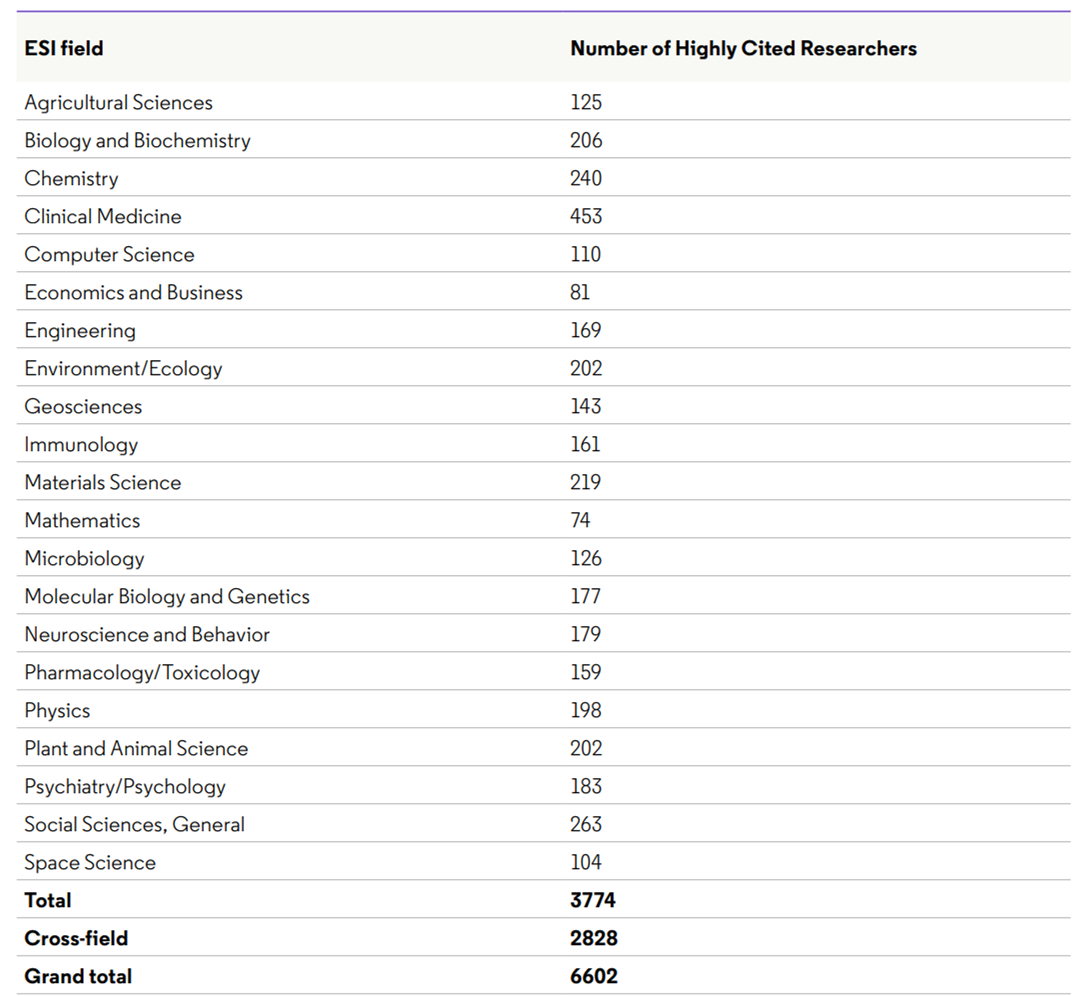
Task: Select the Chemistry value 240
Action: tap(586, 178)
